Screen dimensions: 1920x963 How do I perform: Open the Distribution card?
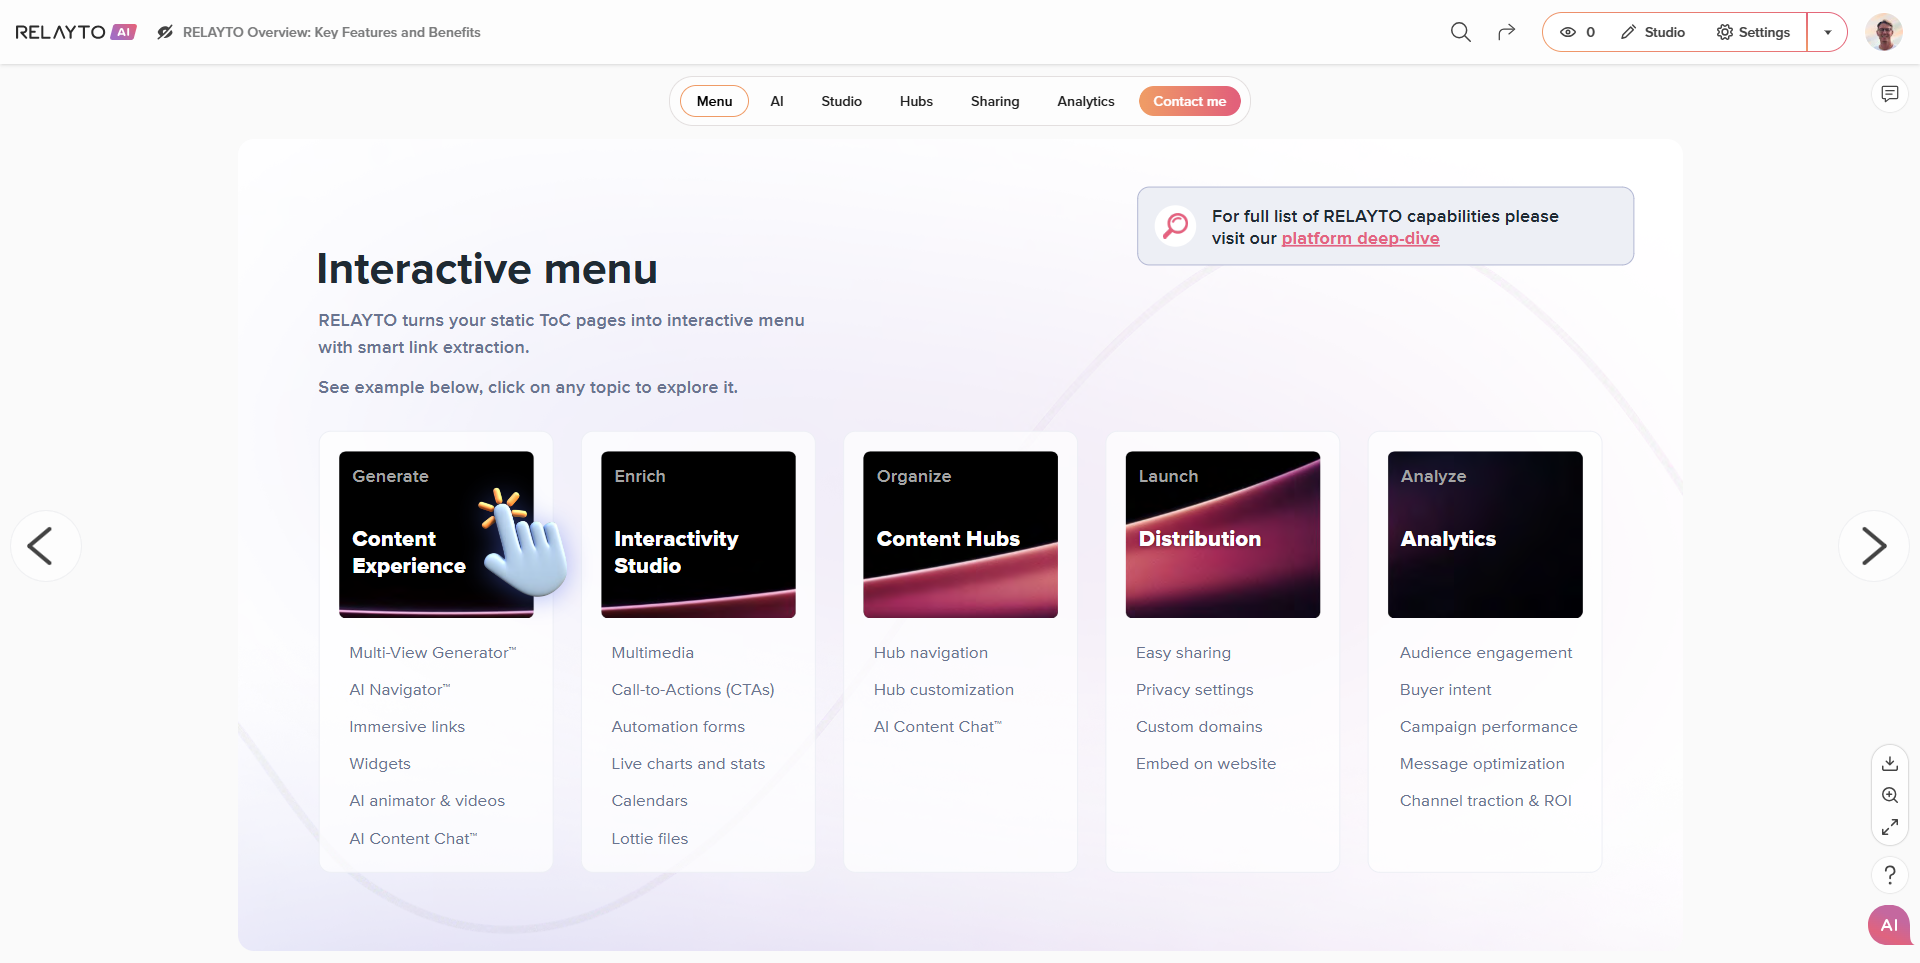(x=1223, y=534)
